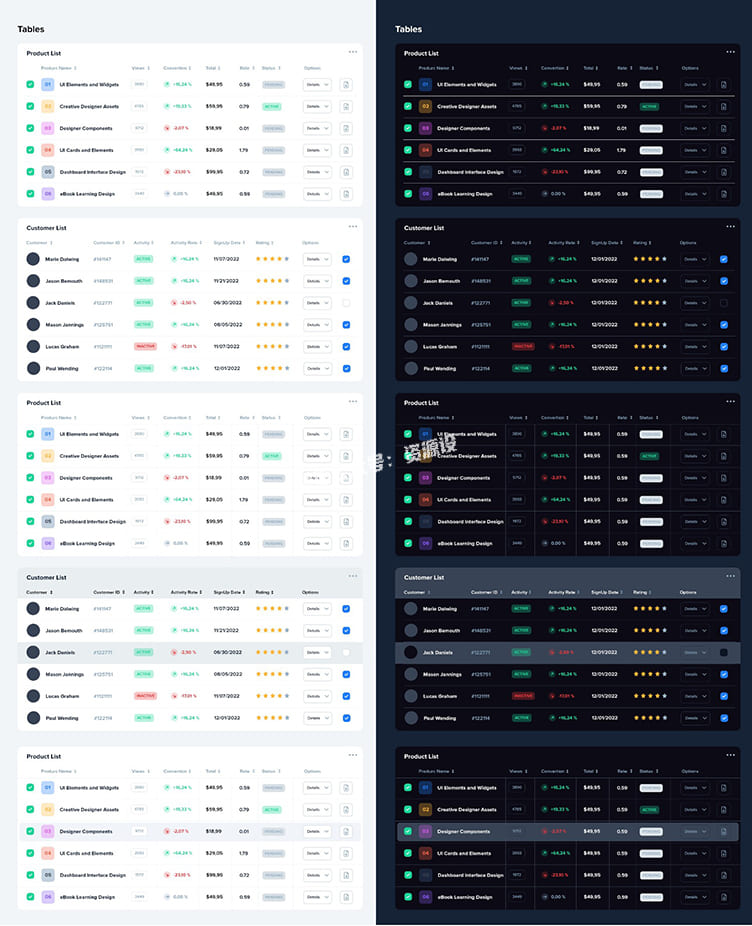Image resolution: width=752 pixels, height=926 pixels.
Task: Uncheck Paul Wending's checkbox in top dark Customer List
Action: click(x=723, y=368)
